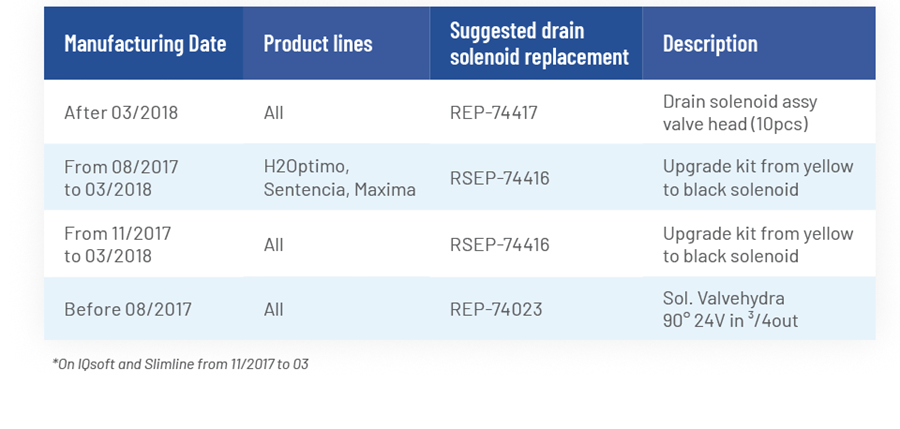The width and height of the screenshot is (900, 429).
Task: Select the Suggested drain solenoid replacement header
Action: point(539,44)
